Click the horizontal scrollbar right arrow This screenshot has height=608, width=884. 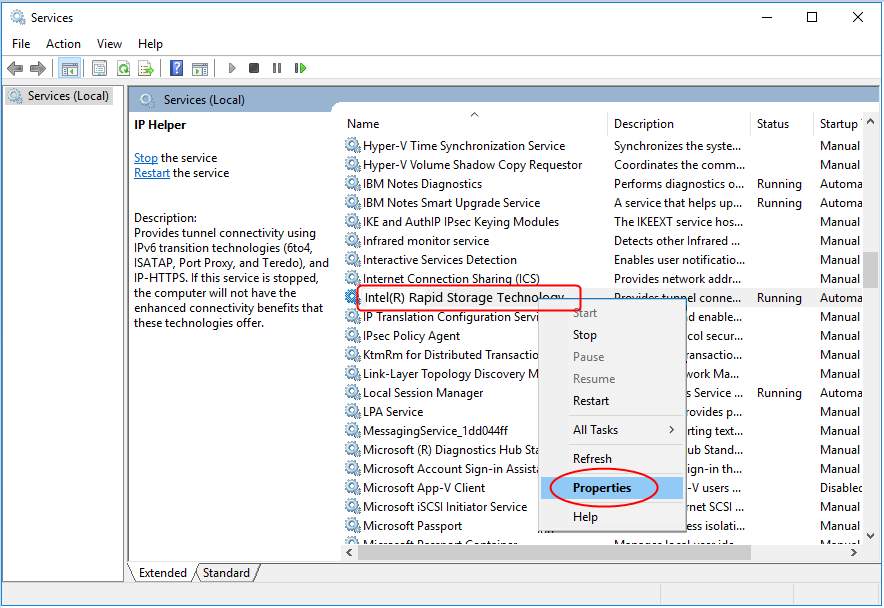[x=857, y=551]
